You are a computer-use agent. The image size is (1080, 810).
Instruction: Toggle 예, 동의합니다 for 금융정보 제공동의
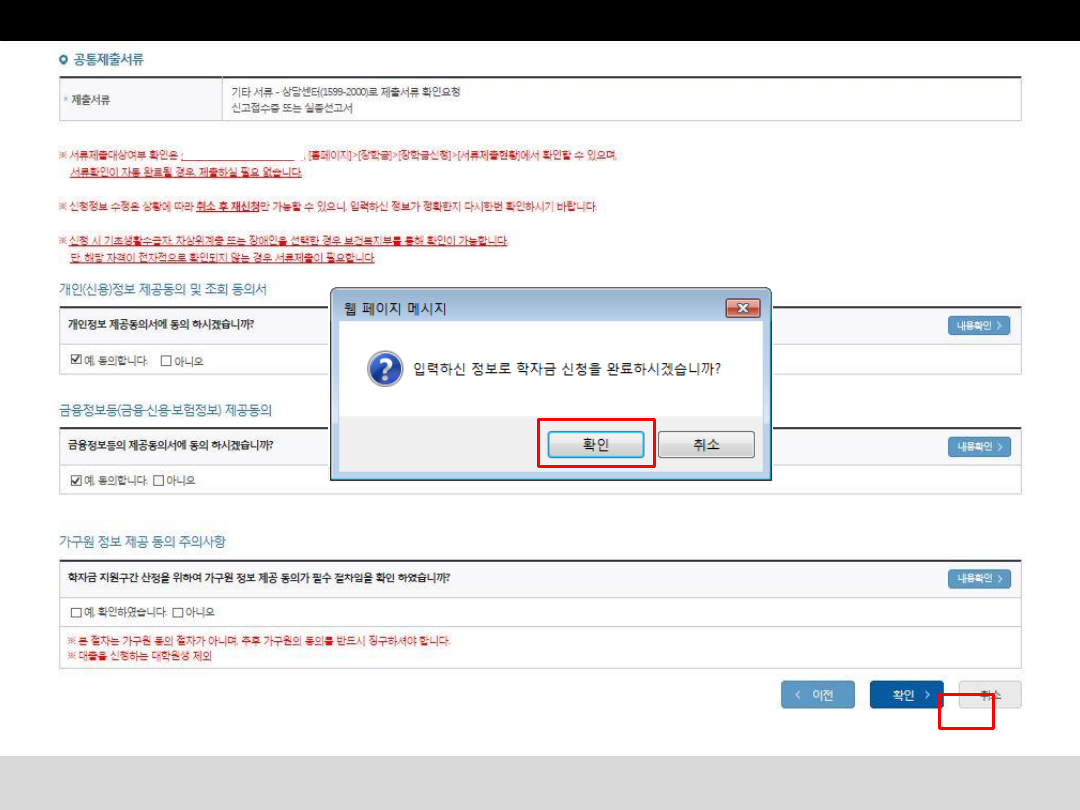tap(76, 480)
